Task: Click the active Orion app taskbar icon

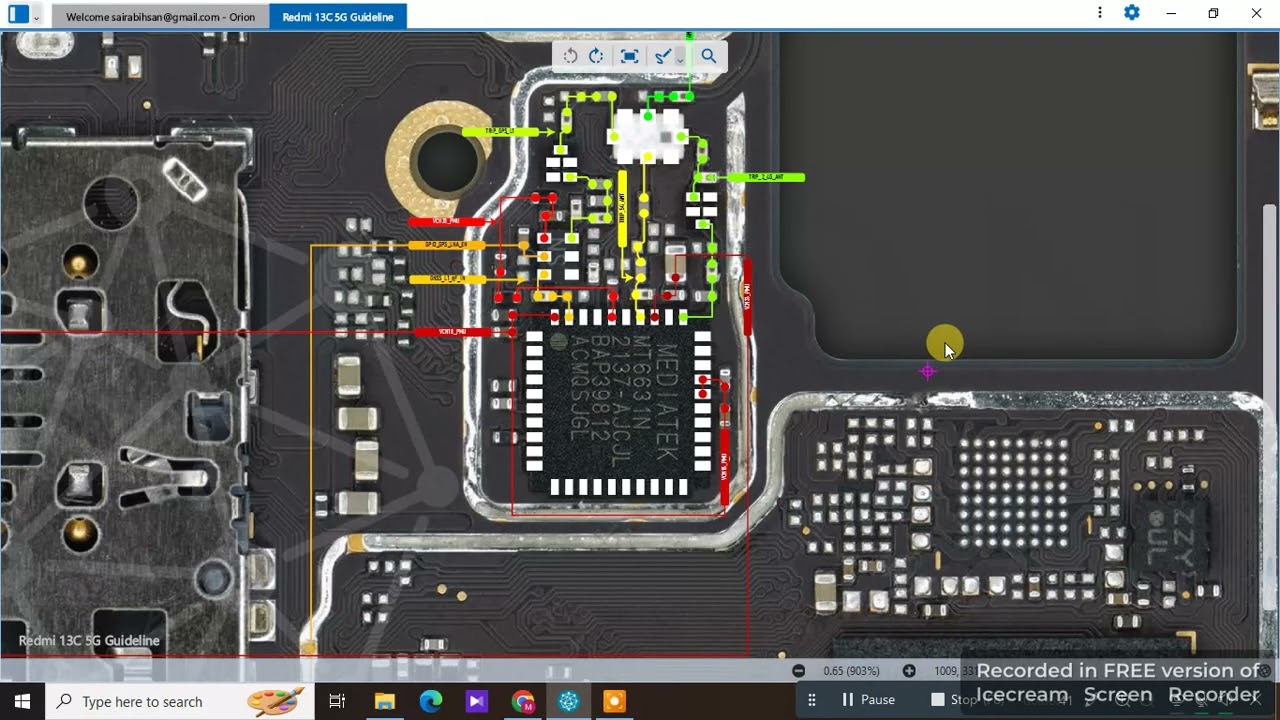Action: (x=569, y=701)
